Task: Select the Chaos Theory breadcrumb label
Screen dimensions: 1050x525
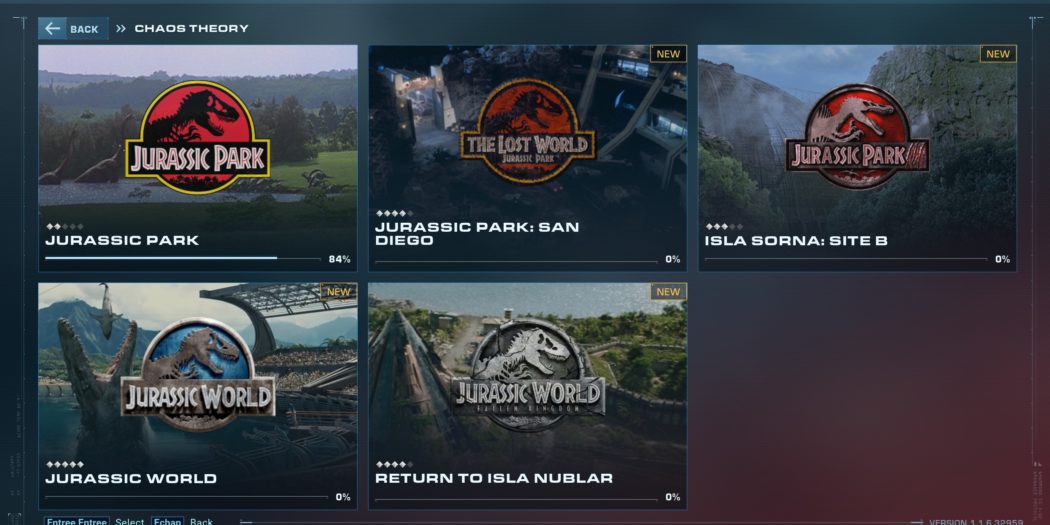Action: pyautogui.click(x=191, y=29)
